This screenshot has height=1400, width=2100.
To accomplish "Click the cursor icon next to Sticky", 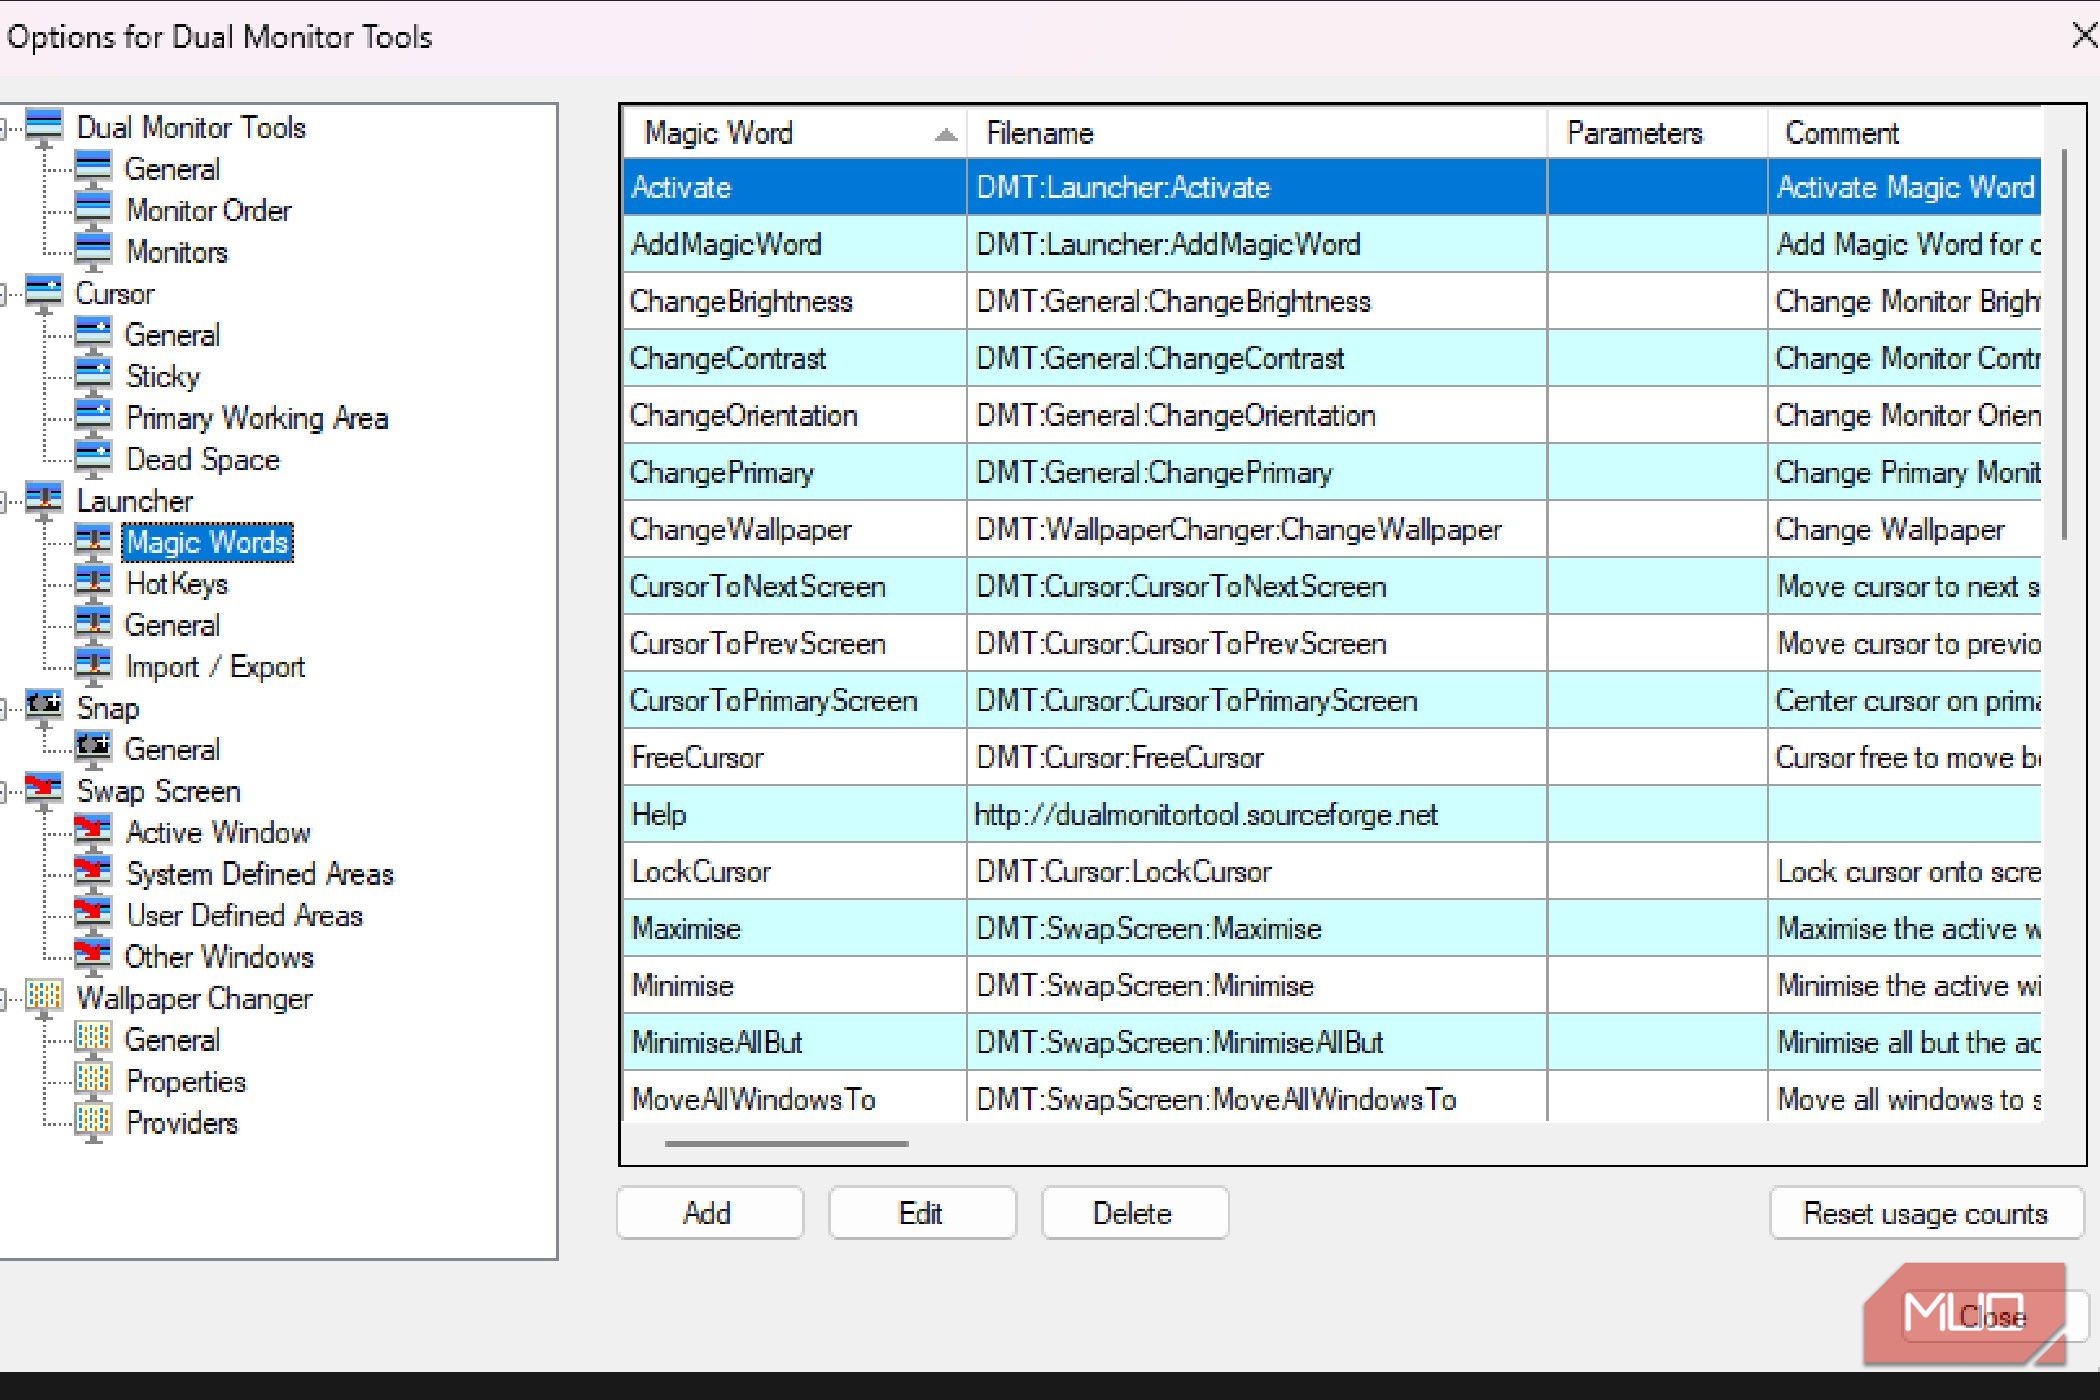I will tap(93, 376).
